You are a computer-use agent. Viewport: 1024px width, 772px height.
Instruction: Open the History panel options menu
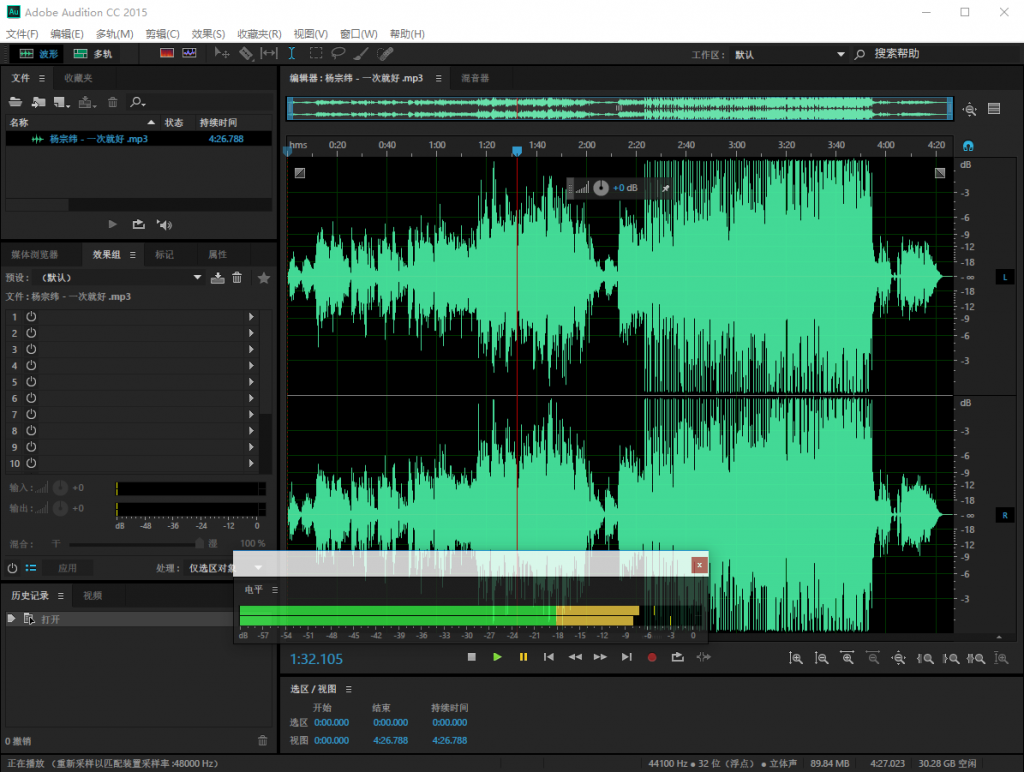coord(61,596)
